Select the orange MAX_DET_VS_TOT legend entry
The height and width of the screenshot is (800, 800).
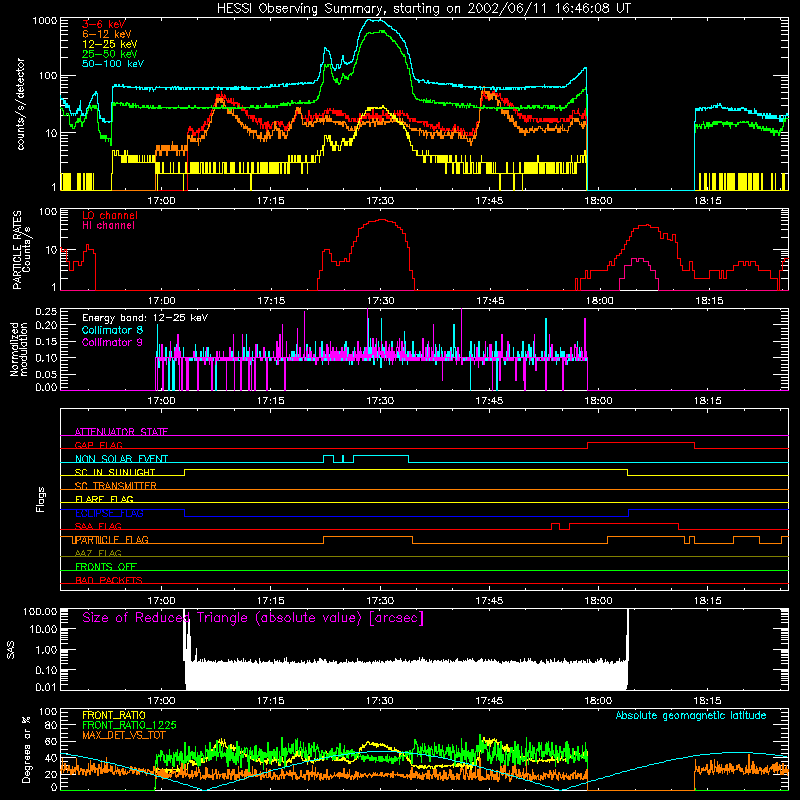tap(124, 736)
